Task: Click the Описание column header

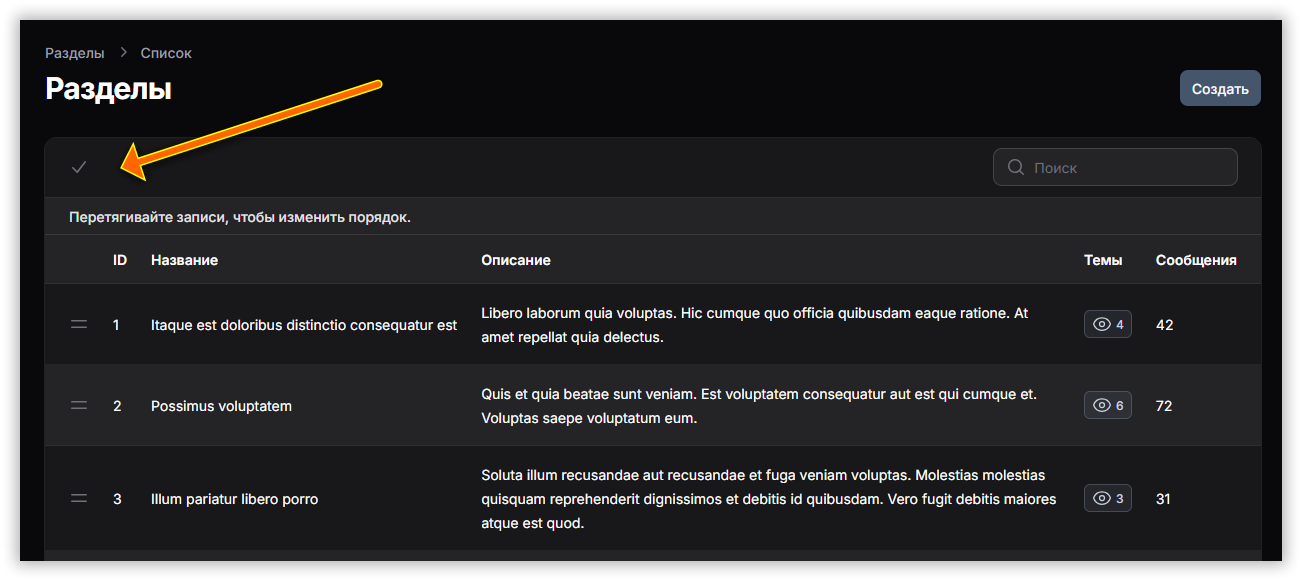Action: tap(516, 260)
